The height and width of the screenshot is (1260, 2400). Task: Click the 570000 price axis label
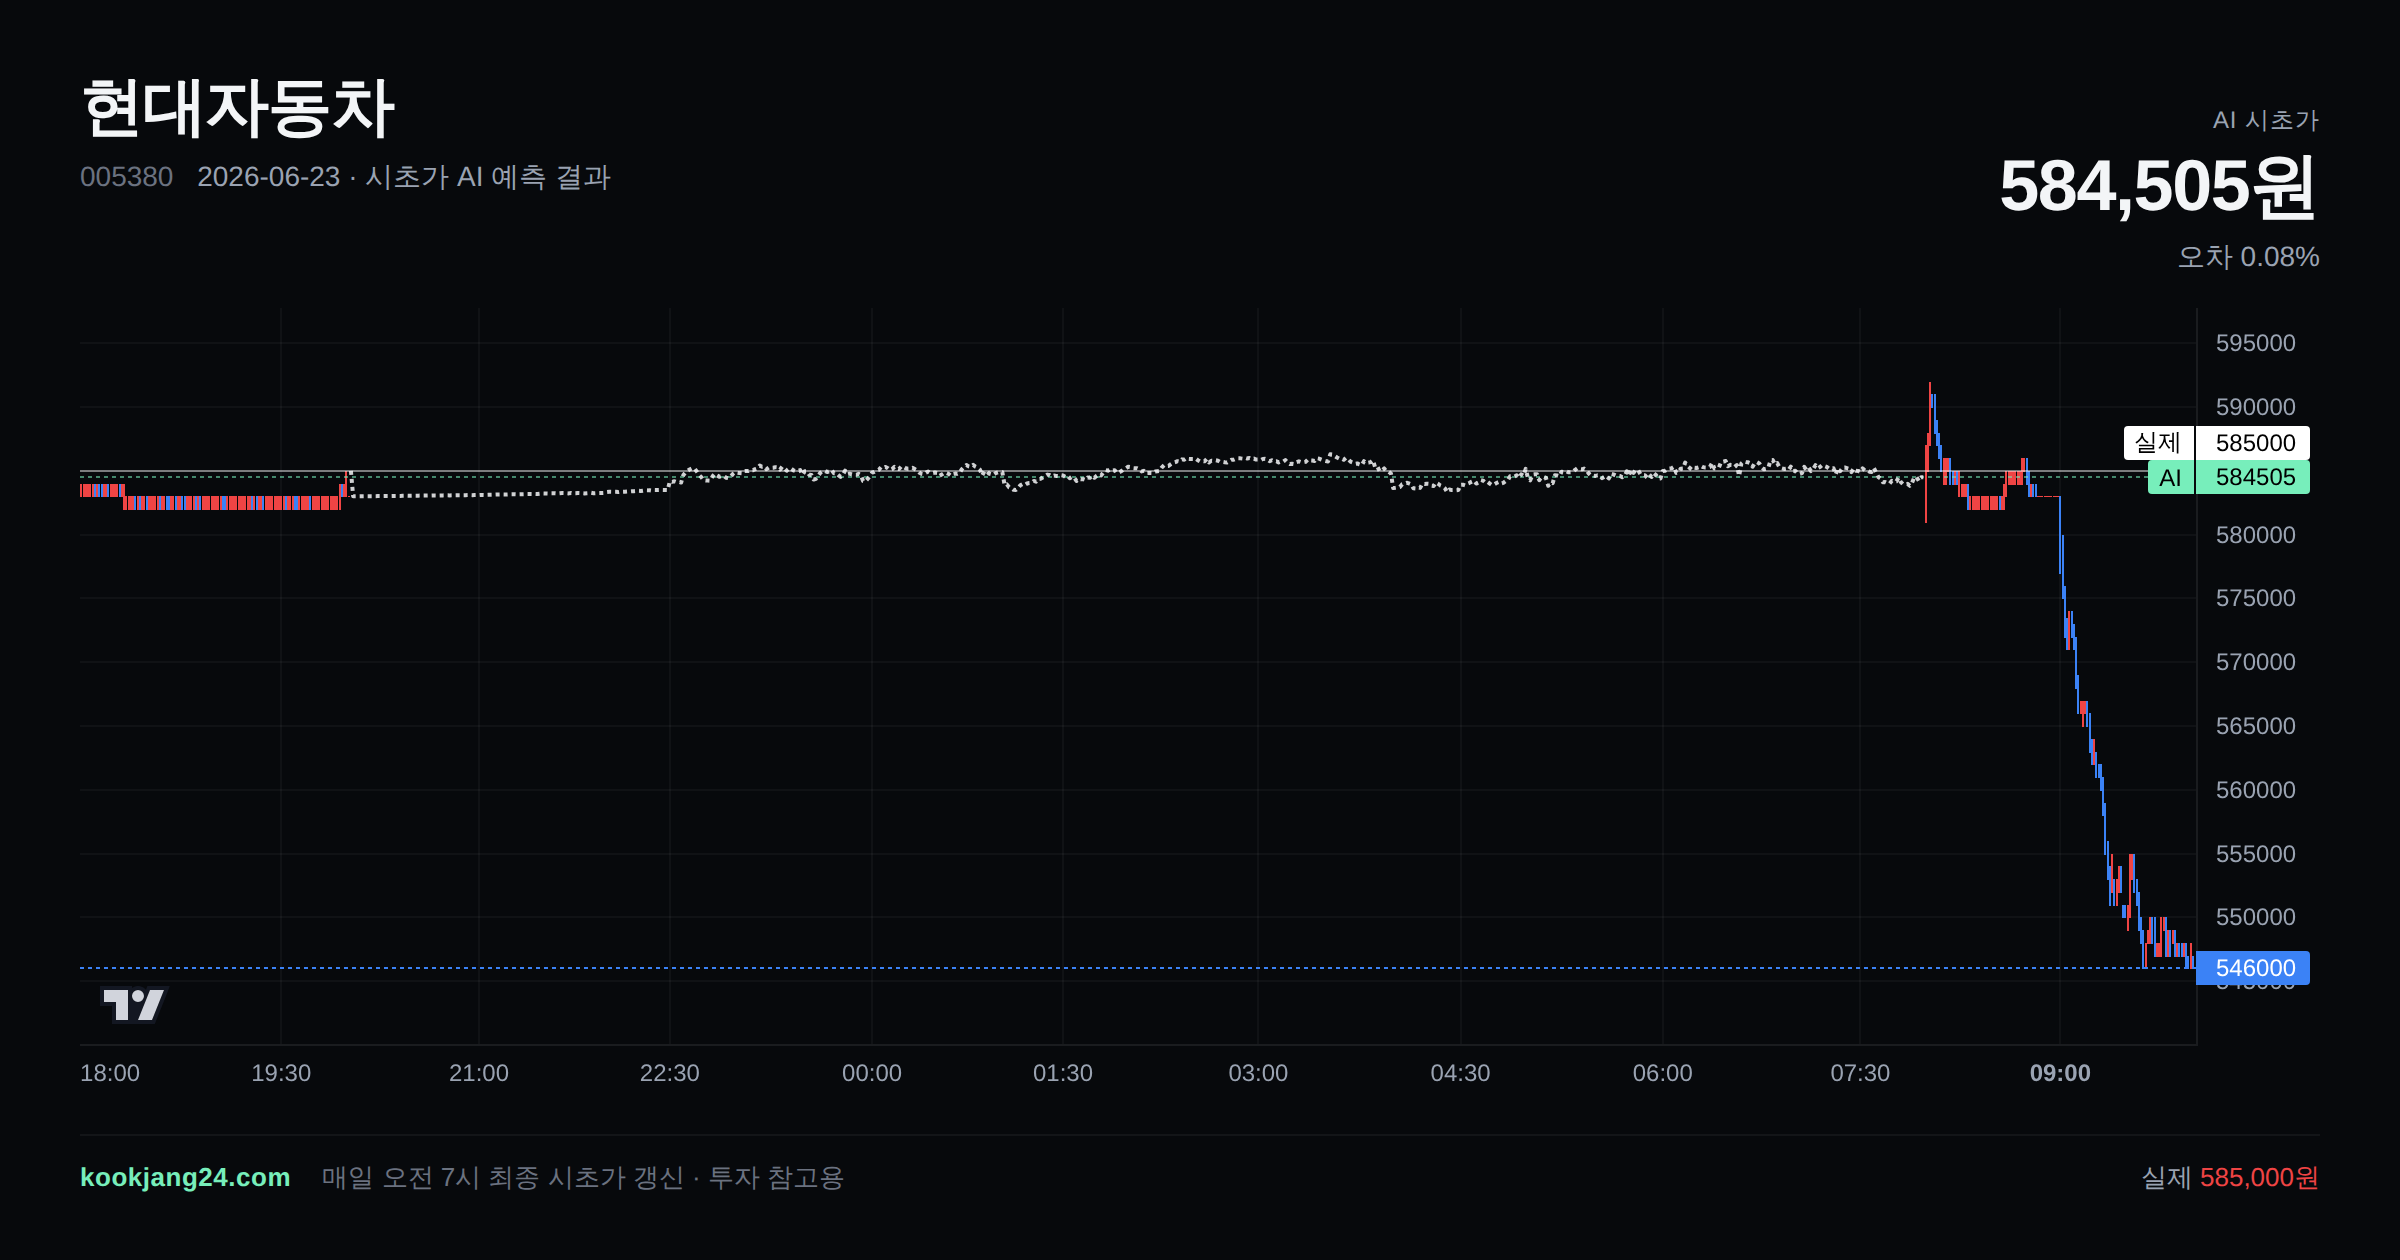pos(2255,662)
